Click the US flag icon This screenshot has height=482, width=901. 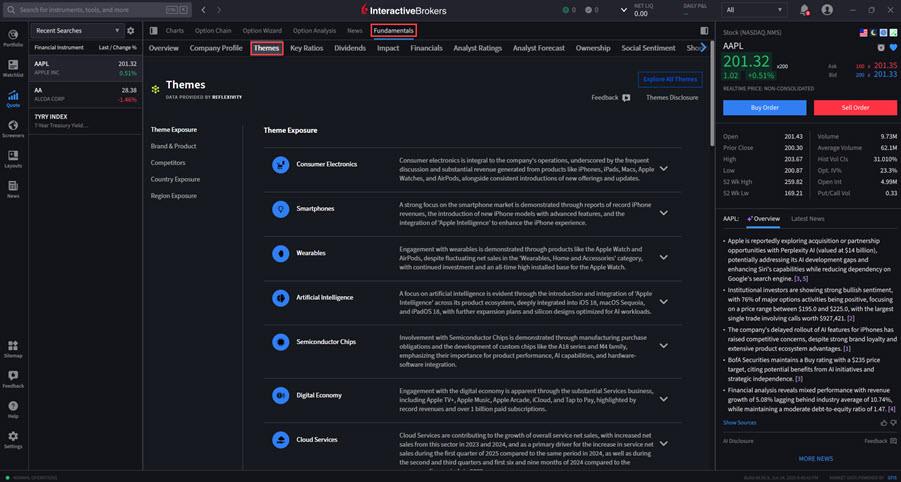pyautogui.click(x=863, y=33)
